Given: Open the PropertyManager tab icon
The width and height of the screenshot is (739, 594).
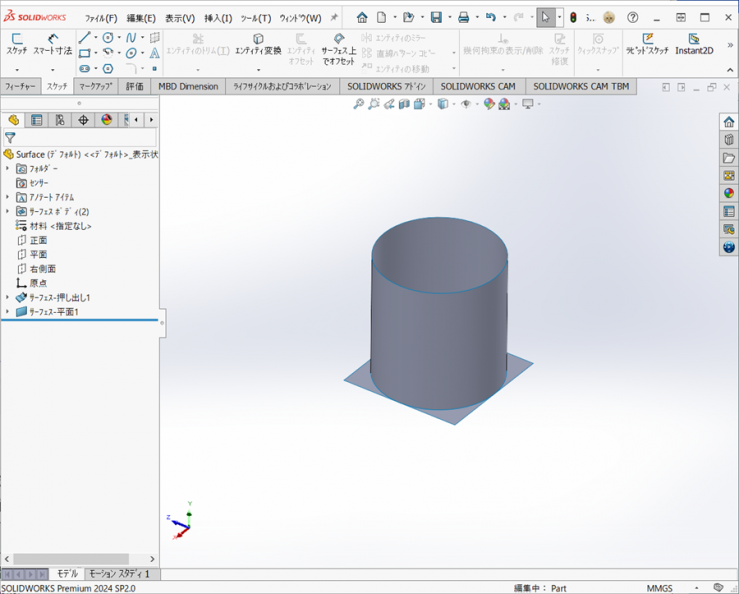Looking at the screenshot, I should [37, 120].
